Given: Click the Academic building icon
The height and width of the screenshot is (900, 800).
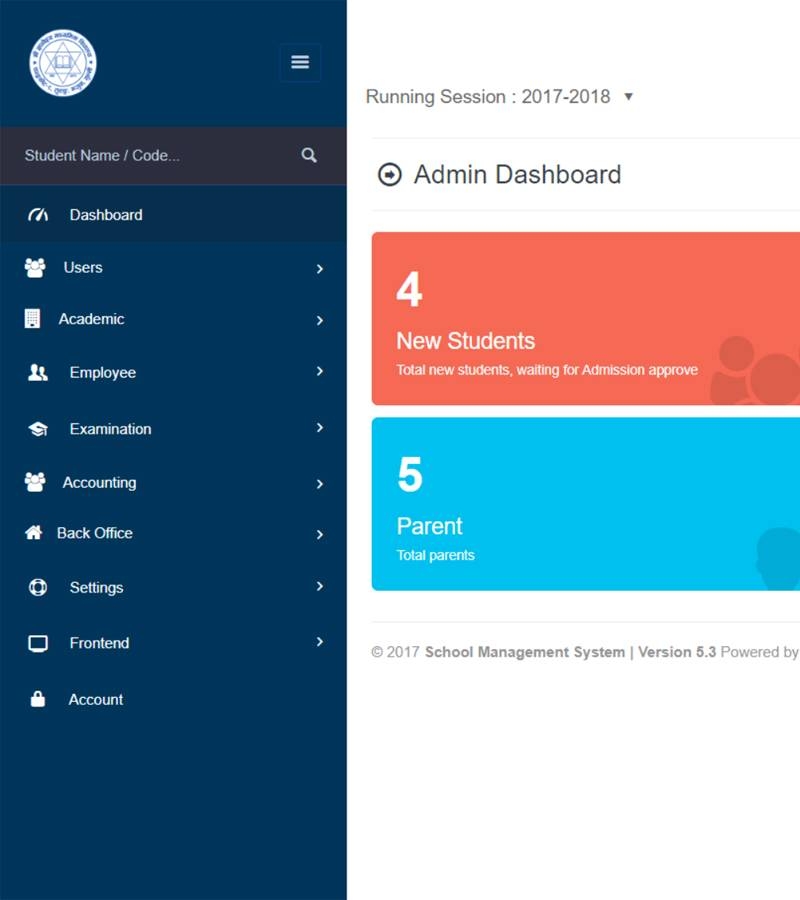Looking at the screenshot, I should 33,319.
